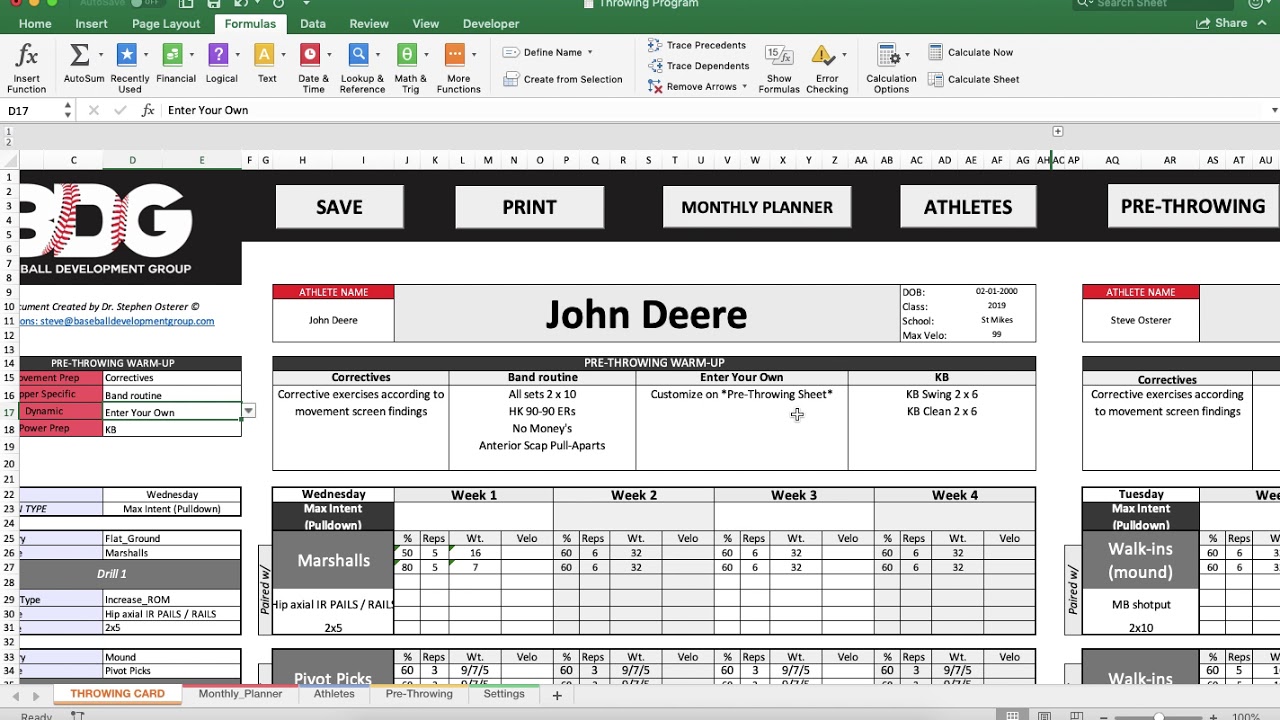Click Remove Arrows
Screen dimensions: 1280x720
[x=692, y=87]
